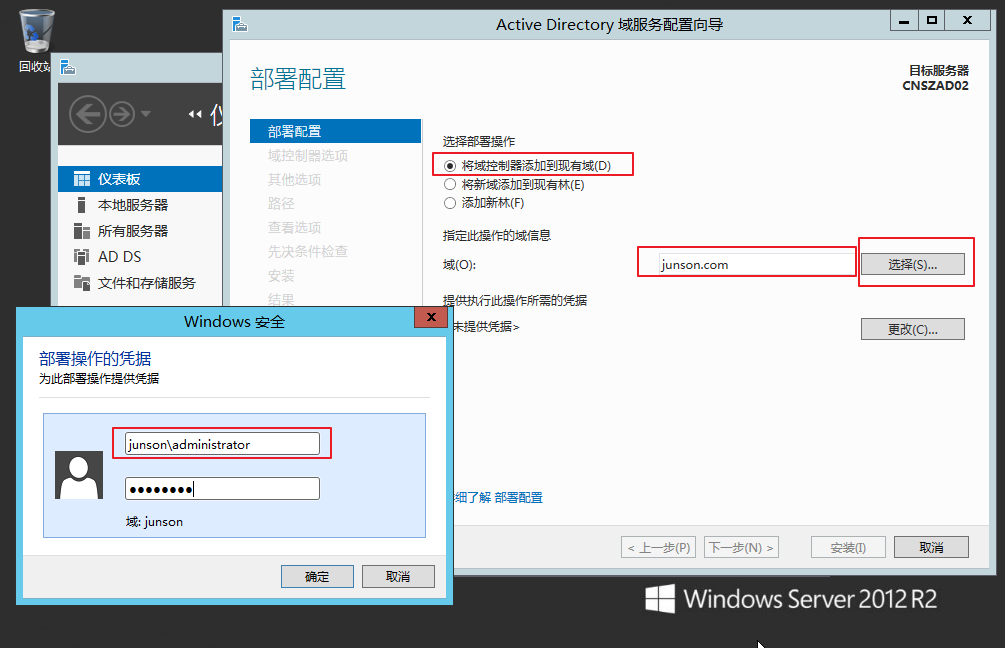1005x648 pixels.
Task: Click the 安装(I) install button
Action: [x=848, y=547]
